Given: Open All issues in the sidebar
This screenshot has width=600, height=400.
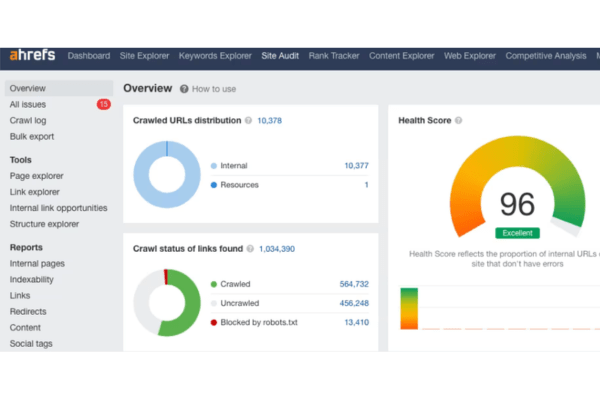Looking at the screenshot, I should pyautogui.click(x=28, y=104).
